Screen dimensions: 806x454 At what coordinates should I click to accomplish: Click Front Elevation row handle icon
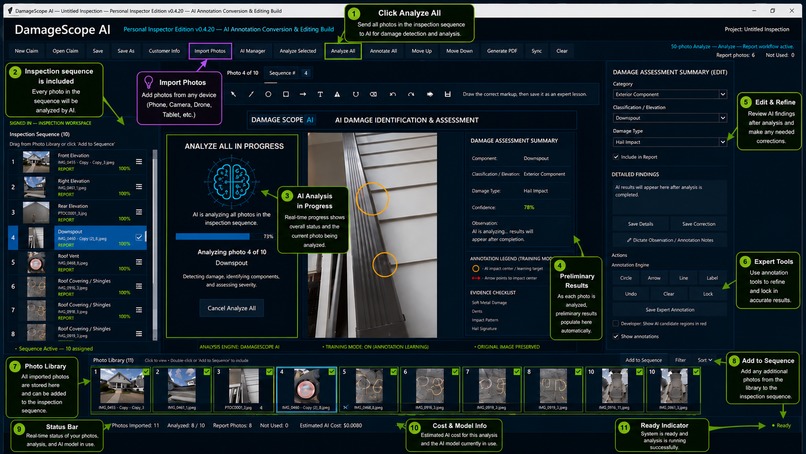(139, 161)
